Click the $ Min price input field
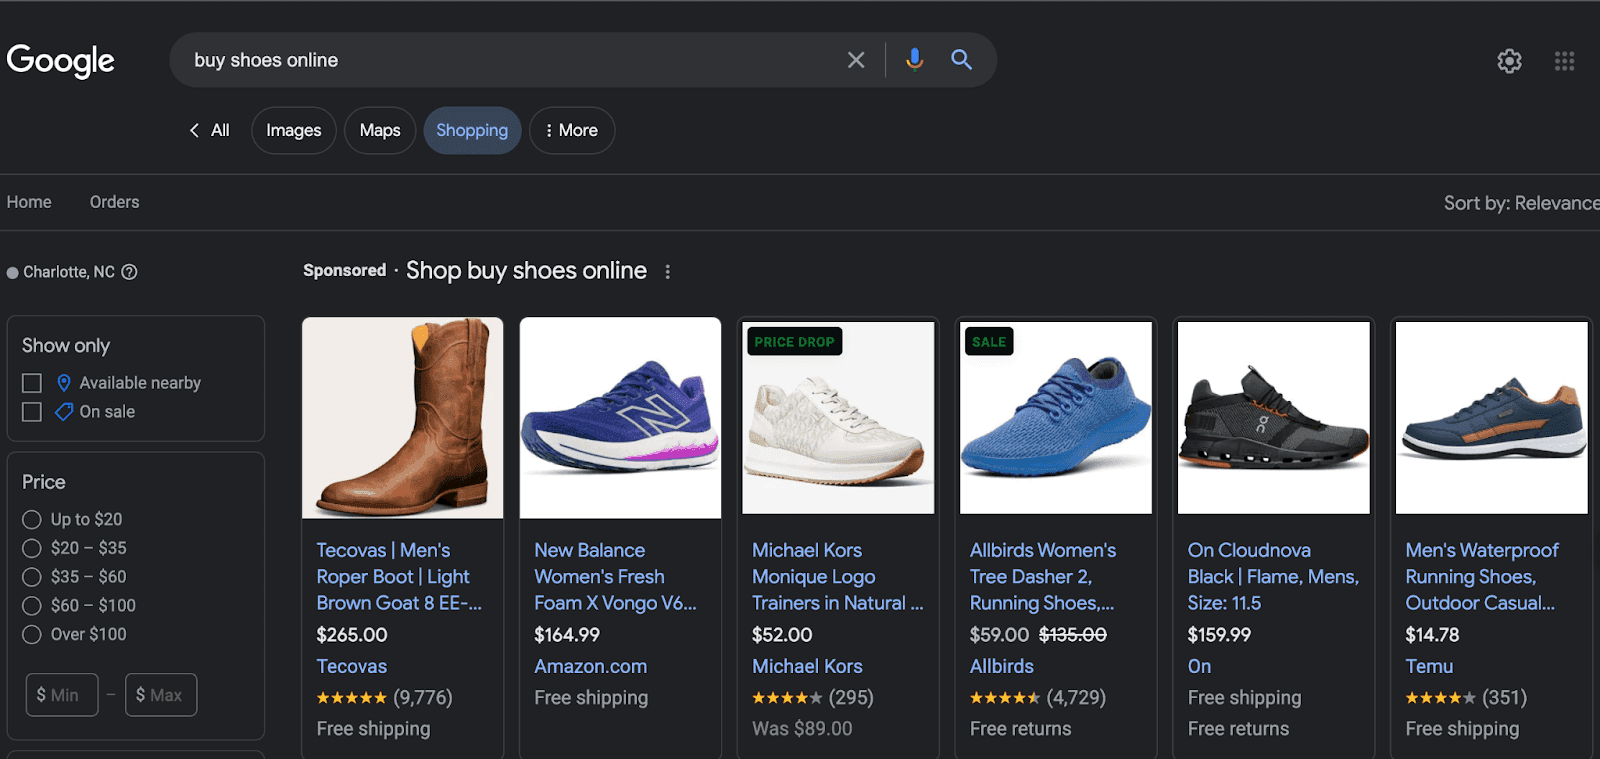This screenshot has height=759, width=1600. (x=62, y=695)
